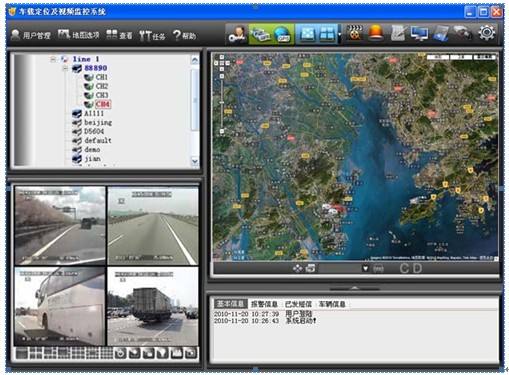Open the dropdown arrow beside window layout icons
This screenshot has height=375, width=509.
[x=340, y=34]
